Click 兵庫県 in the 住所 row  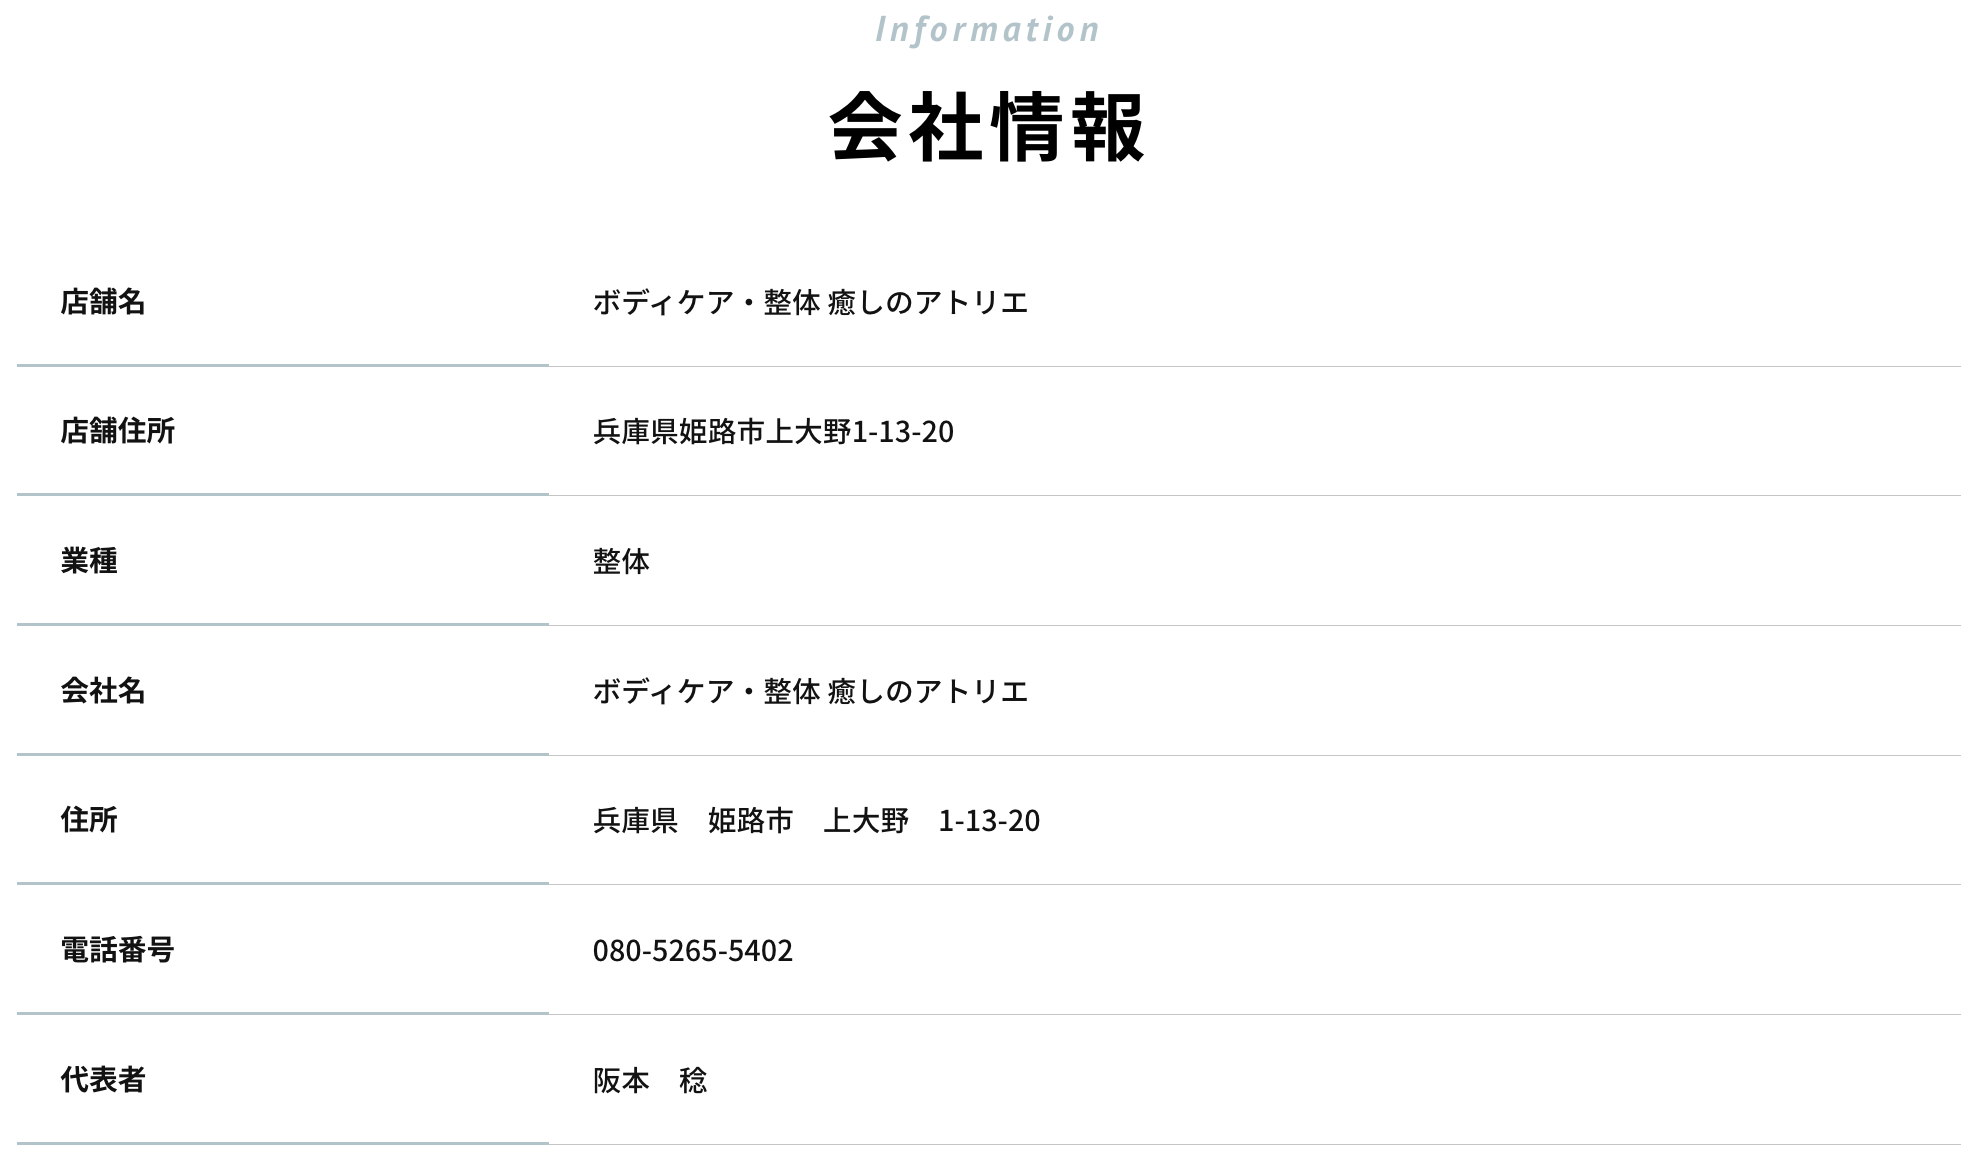pos(635,821)
